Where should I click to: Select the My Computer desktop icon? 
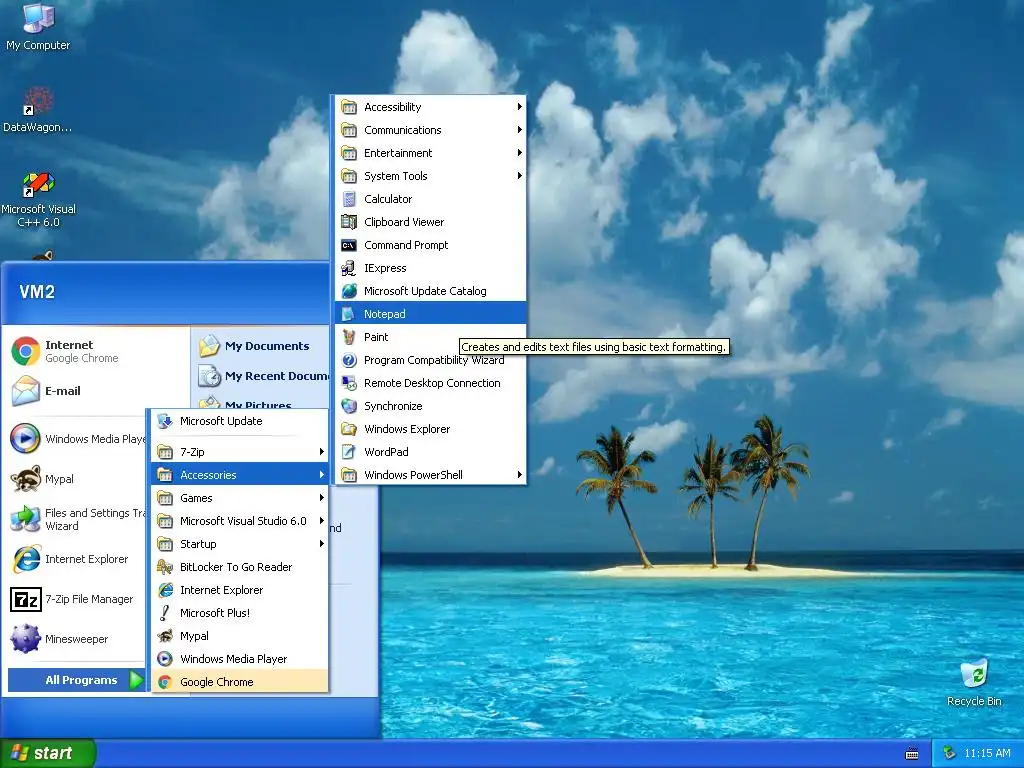click(38, 26)
